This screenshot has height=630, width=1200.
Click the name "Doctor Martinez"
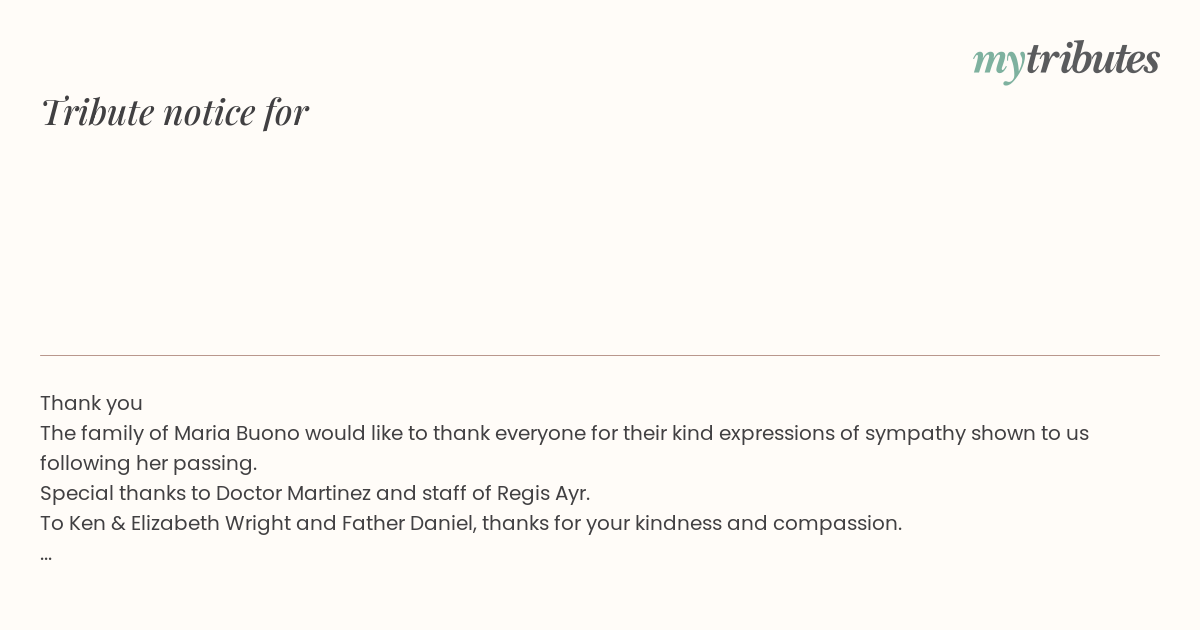293,493
